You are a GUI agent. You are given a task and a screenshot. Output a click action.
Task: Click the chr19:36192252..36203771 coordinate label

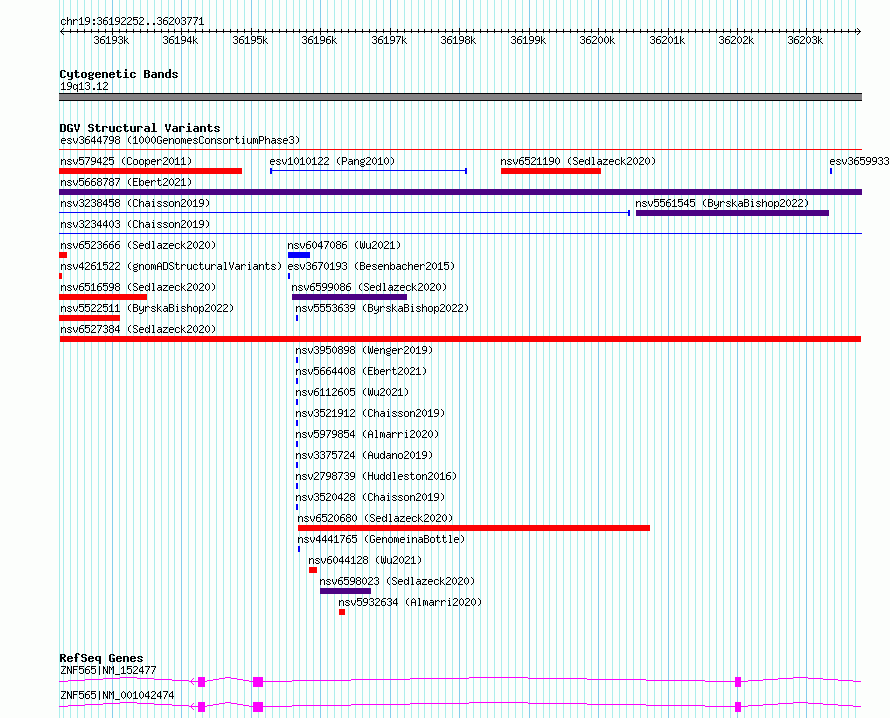pyautogui.click(x=132, y=21)
